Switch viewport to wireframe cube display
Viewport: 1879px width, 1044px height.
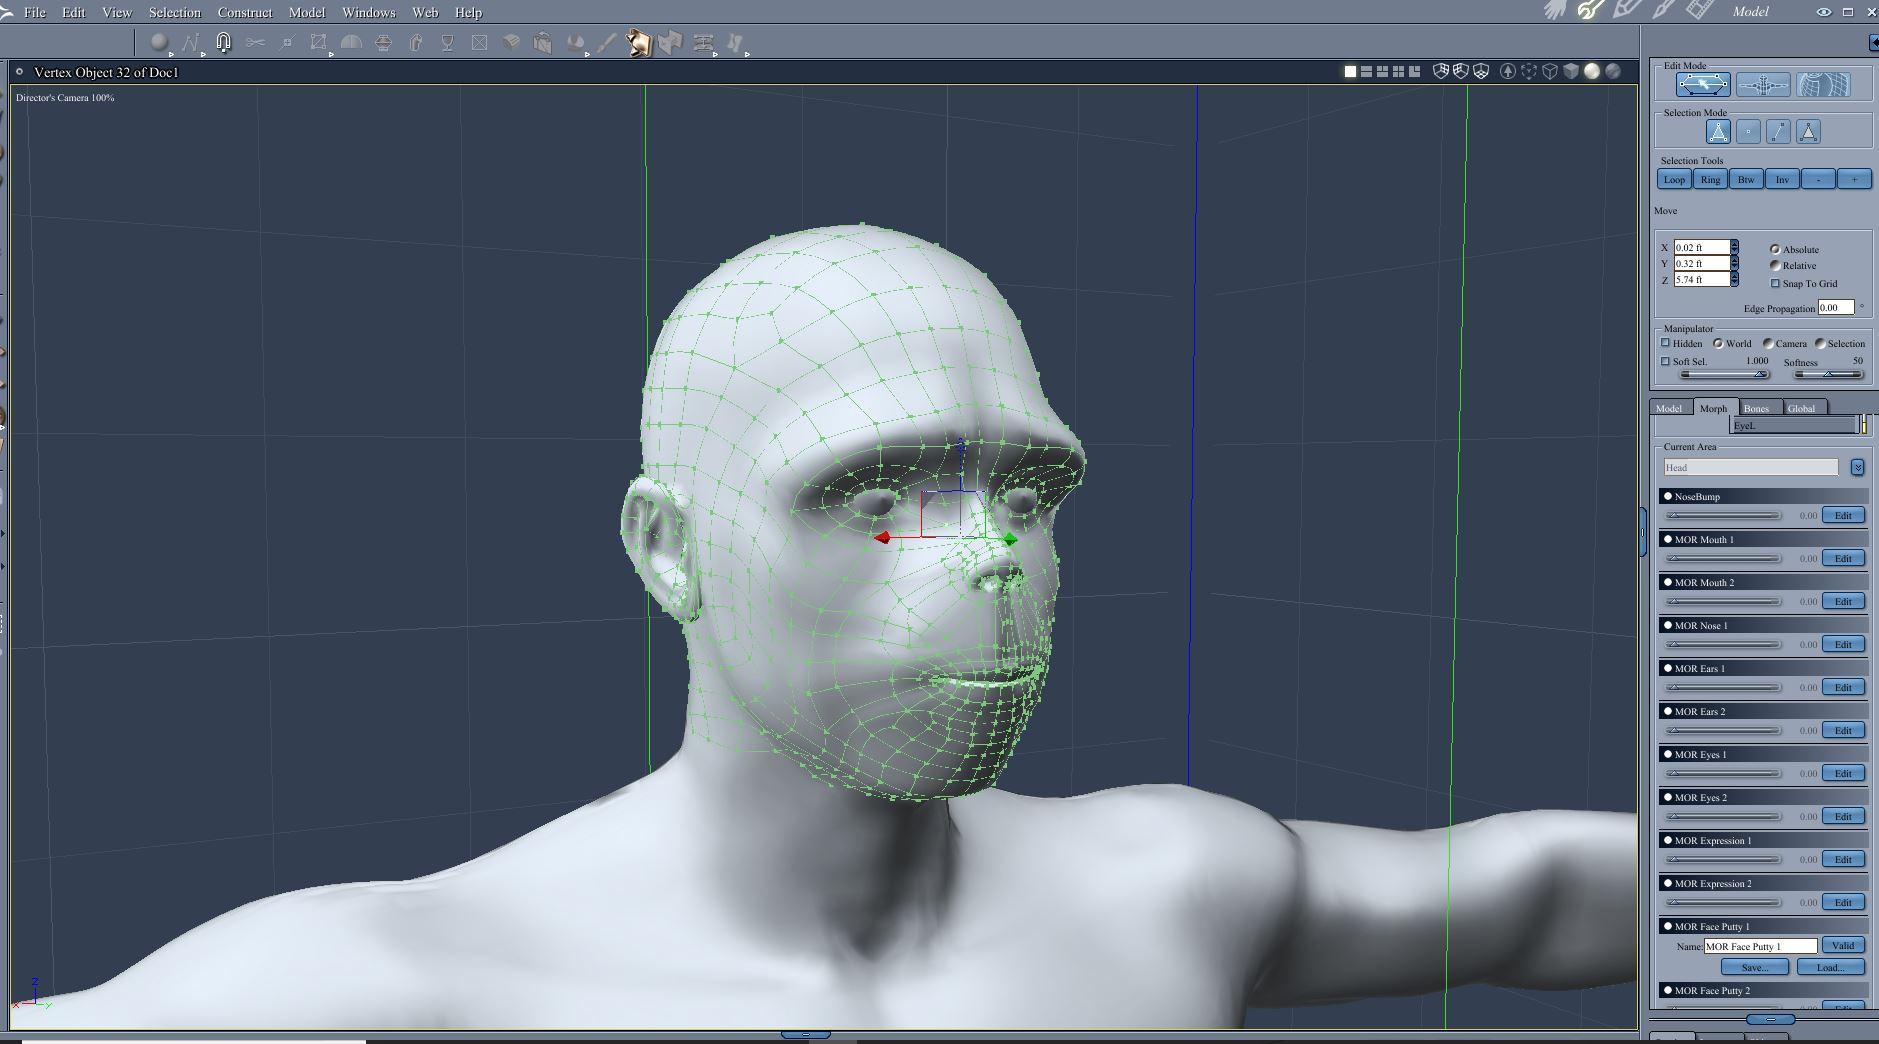[1550, 71]
